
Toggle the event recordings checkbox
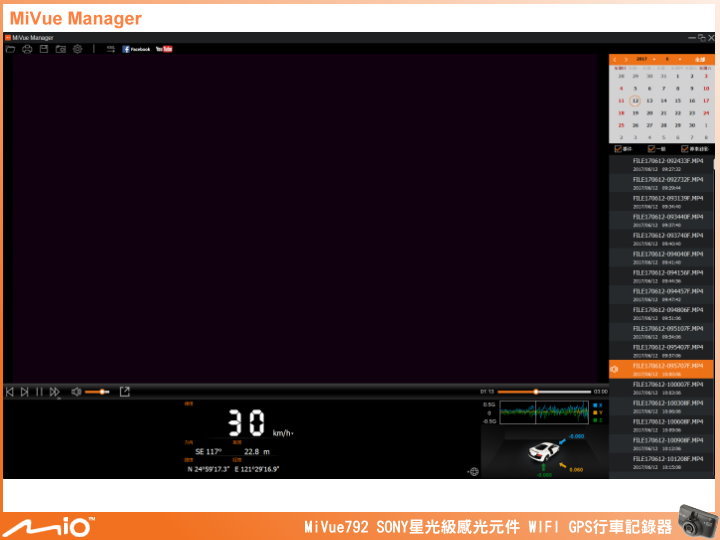coord(618,149)
